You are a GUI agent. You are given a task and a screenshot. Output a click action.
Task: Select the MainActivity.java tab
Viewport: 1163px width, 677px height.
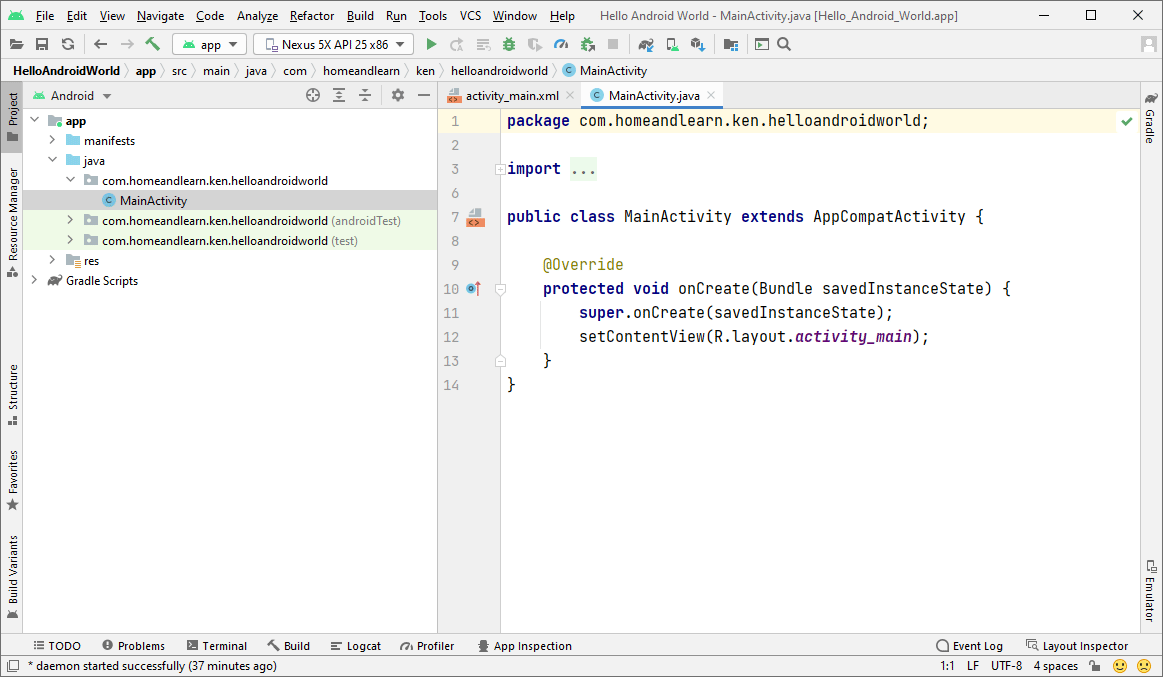(653, 96)
